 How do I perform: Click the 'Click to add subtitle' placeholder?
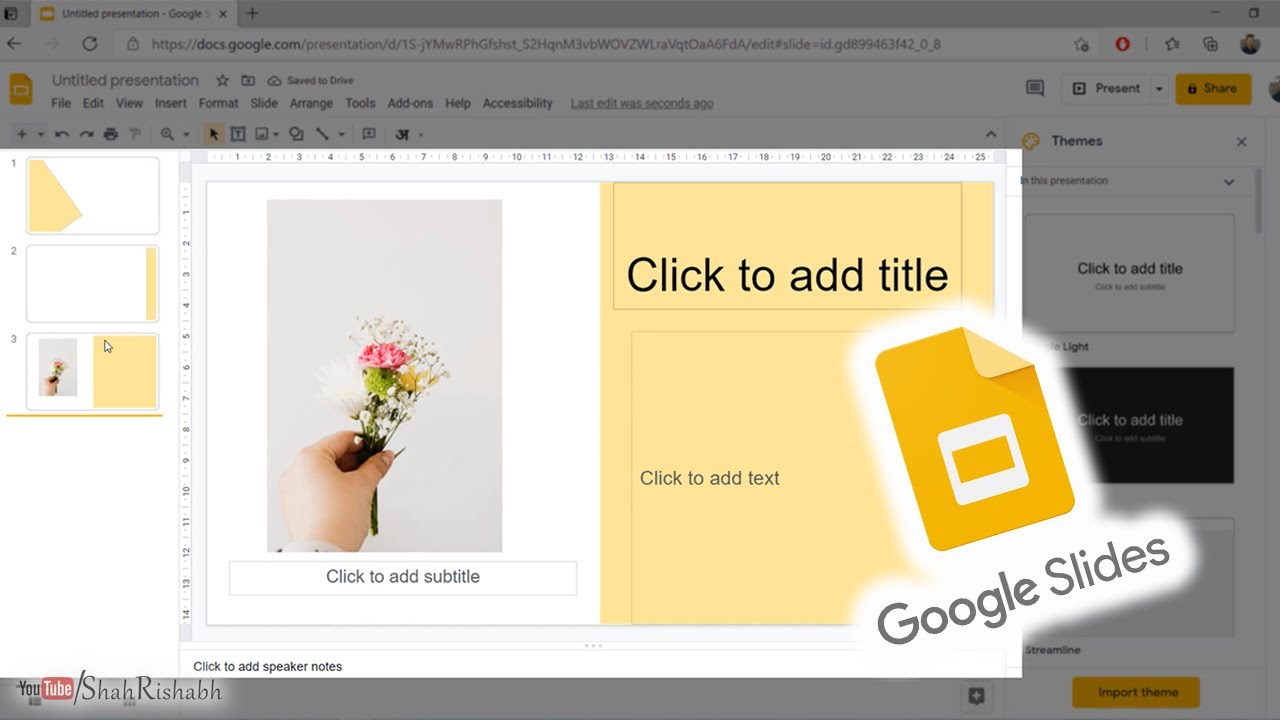click(402, 577)
